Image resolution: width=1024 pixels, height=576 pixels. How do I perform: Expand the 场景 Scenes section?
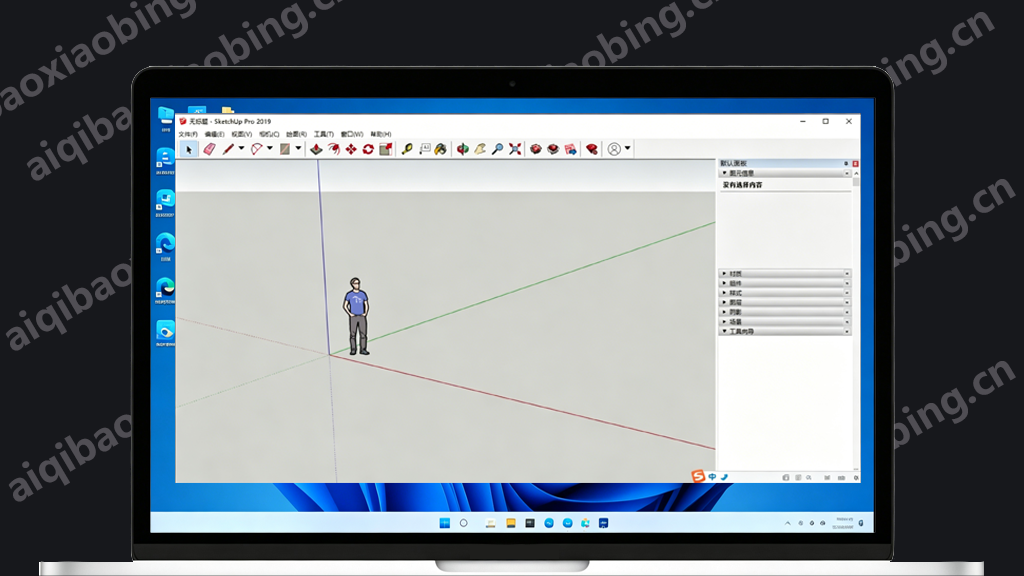(x=724, y=321)
